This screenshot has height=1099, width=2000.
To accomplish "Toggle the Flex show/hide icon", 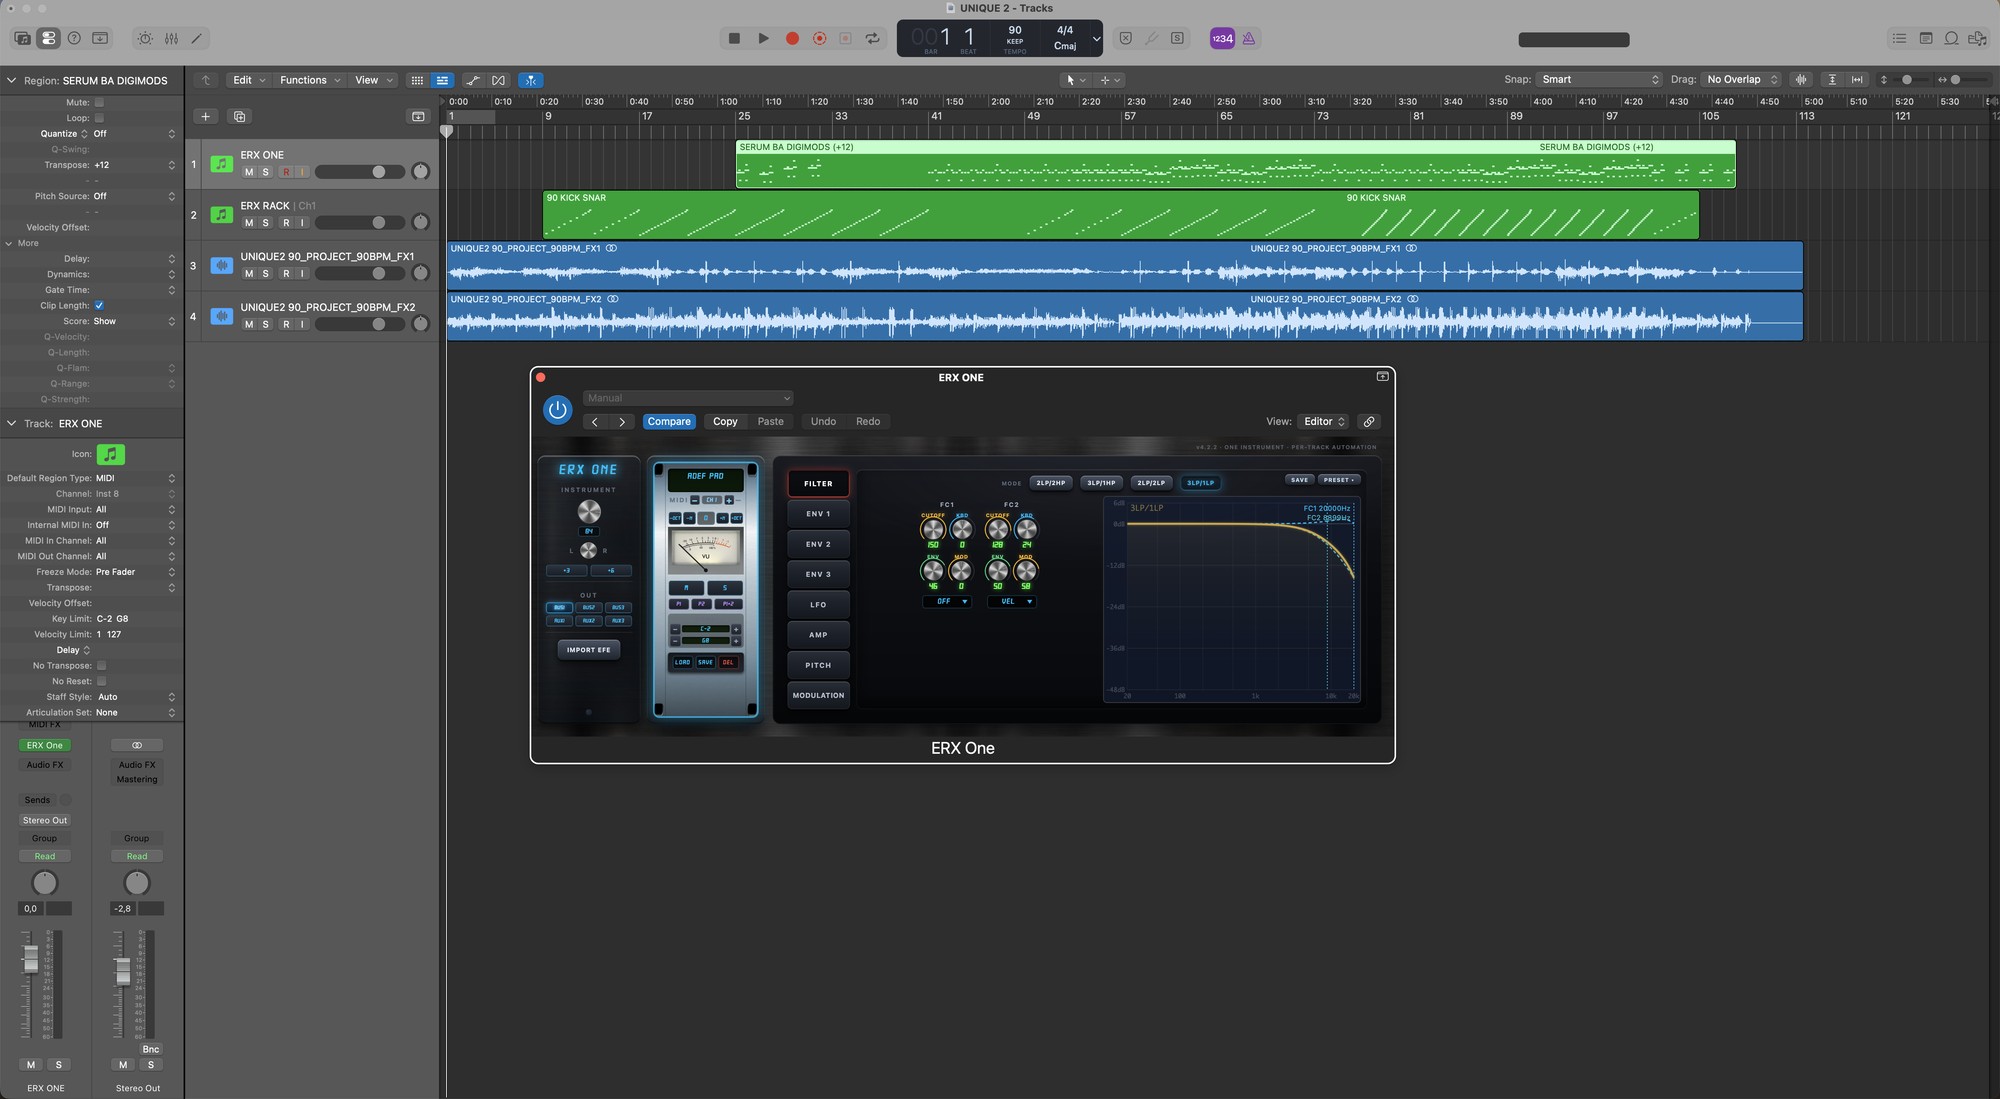I will (498, 80).
